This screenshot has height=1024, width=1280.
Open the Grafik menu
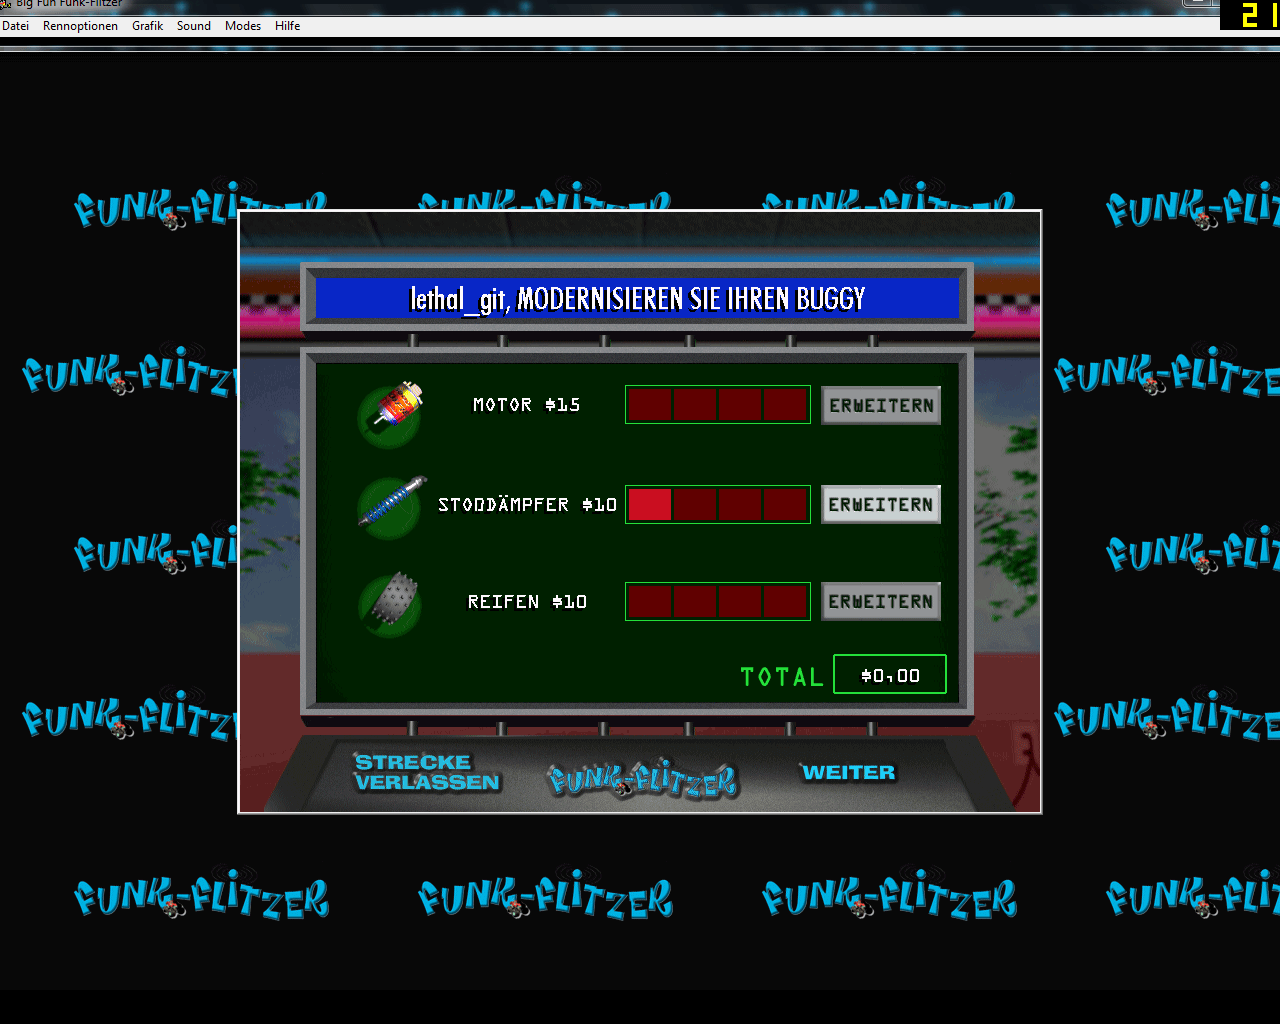click(x=147, y=26)
